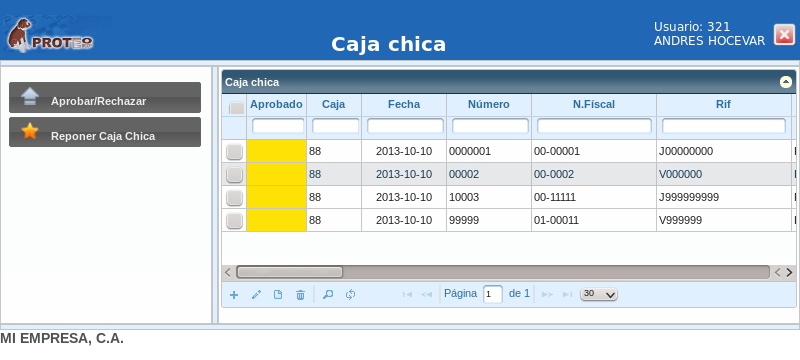
Task: Click the page number input box
Action: (493, 294)
